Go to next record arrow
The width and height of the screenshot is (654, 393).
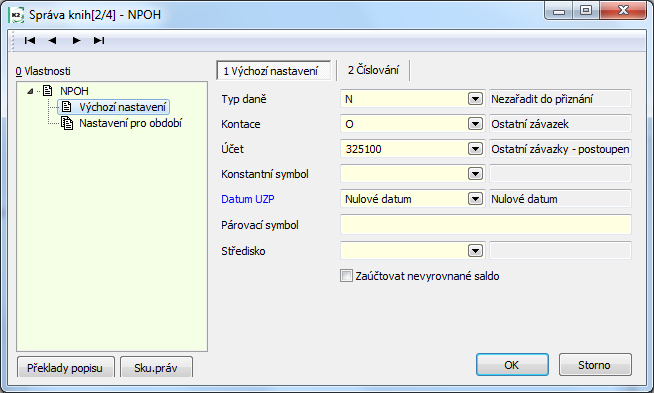point(76,40)
